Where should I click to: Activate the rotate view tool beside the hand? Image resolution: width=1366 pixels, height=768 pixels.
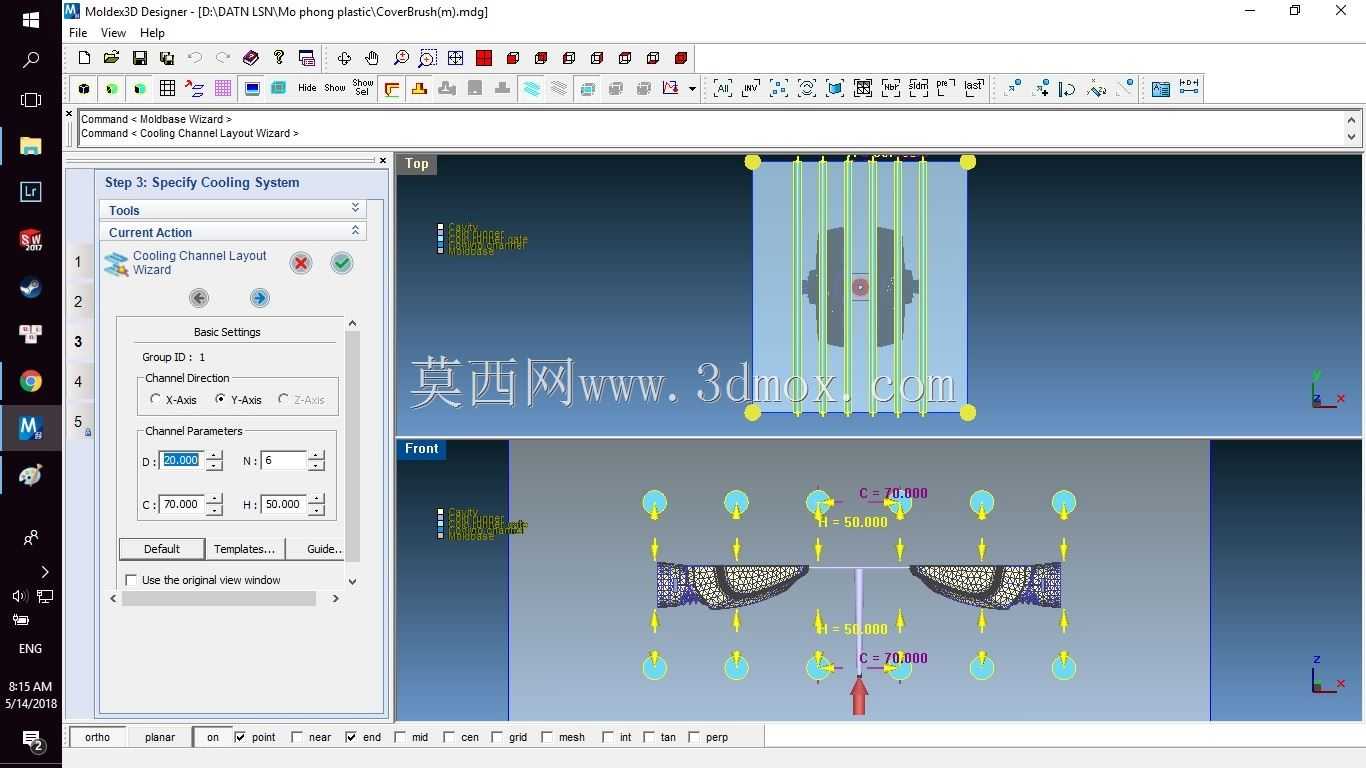point(344,58)
